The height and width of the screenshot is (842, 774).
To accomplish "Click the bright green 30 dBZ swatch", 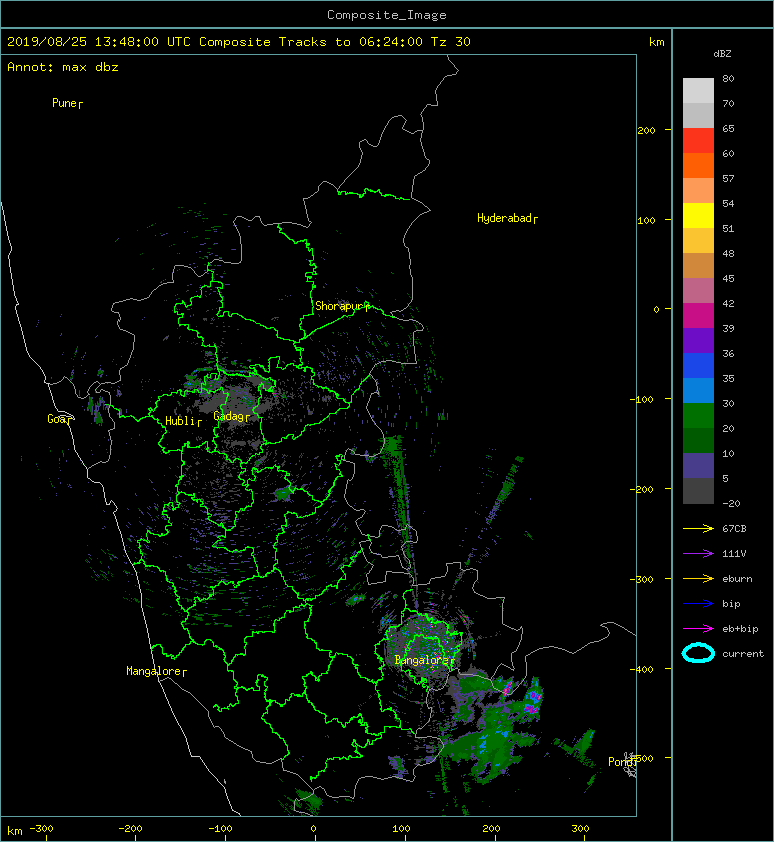I will pos(698,416).
